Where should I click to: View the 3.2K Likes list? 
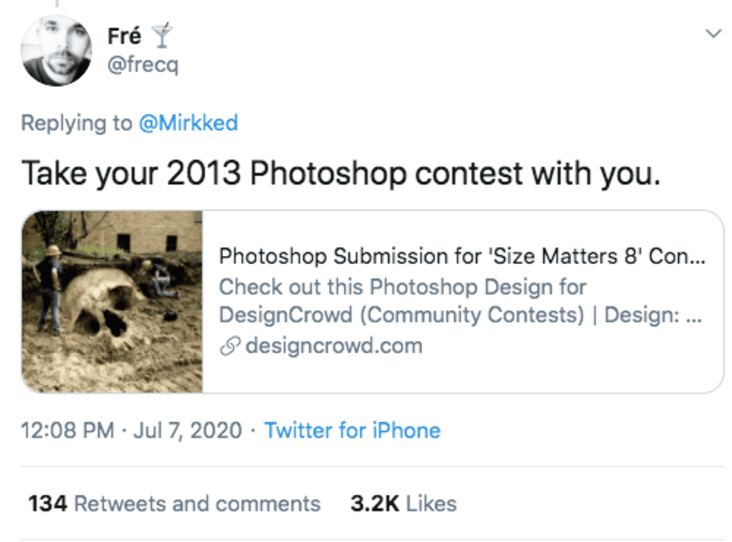pyautogui.click(x=403, y=504)
